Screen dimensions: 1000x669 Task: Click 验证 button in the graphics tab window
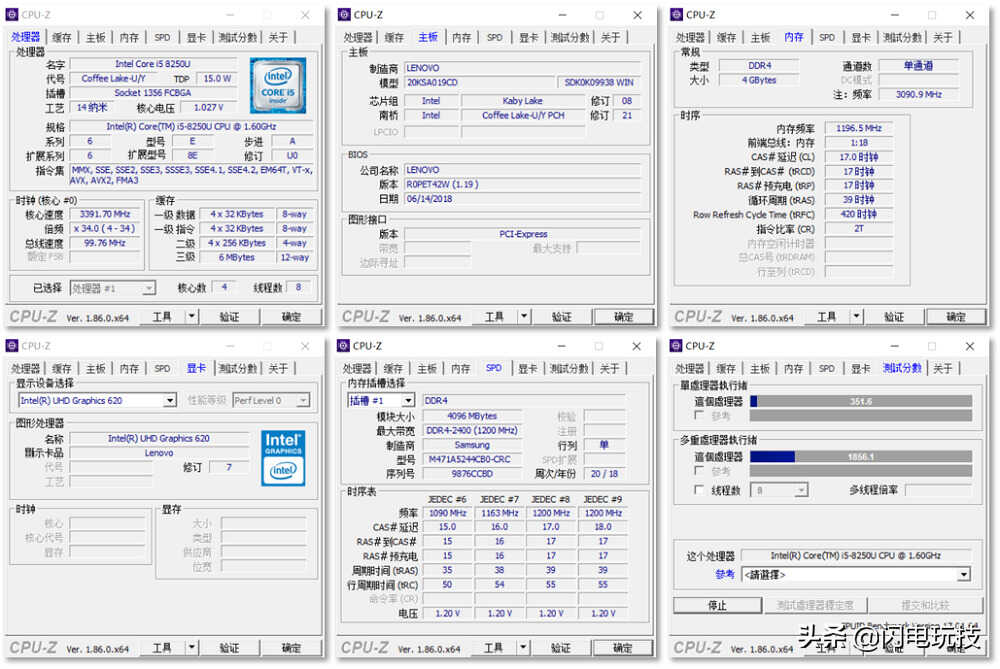click(230, 647)
